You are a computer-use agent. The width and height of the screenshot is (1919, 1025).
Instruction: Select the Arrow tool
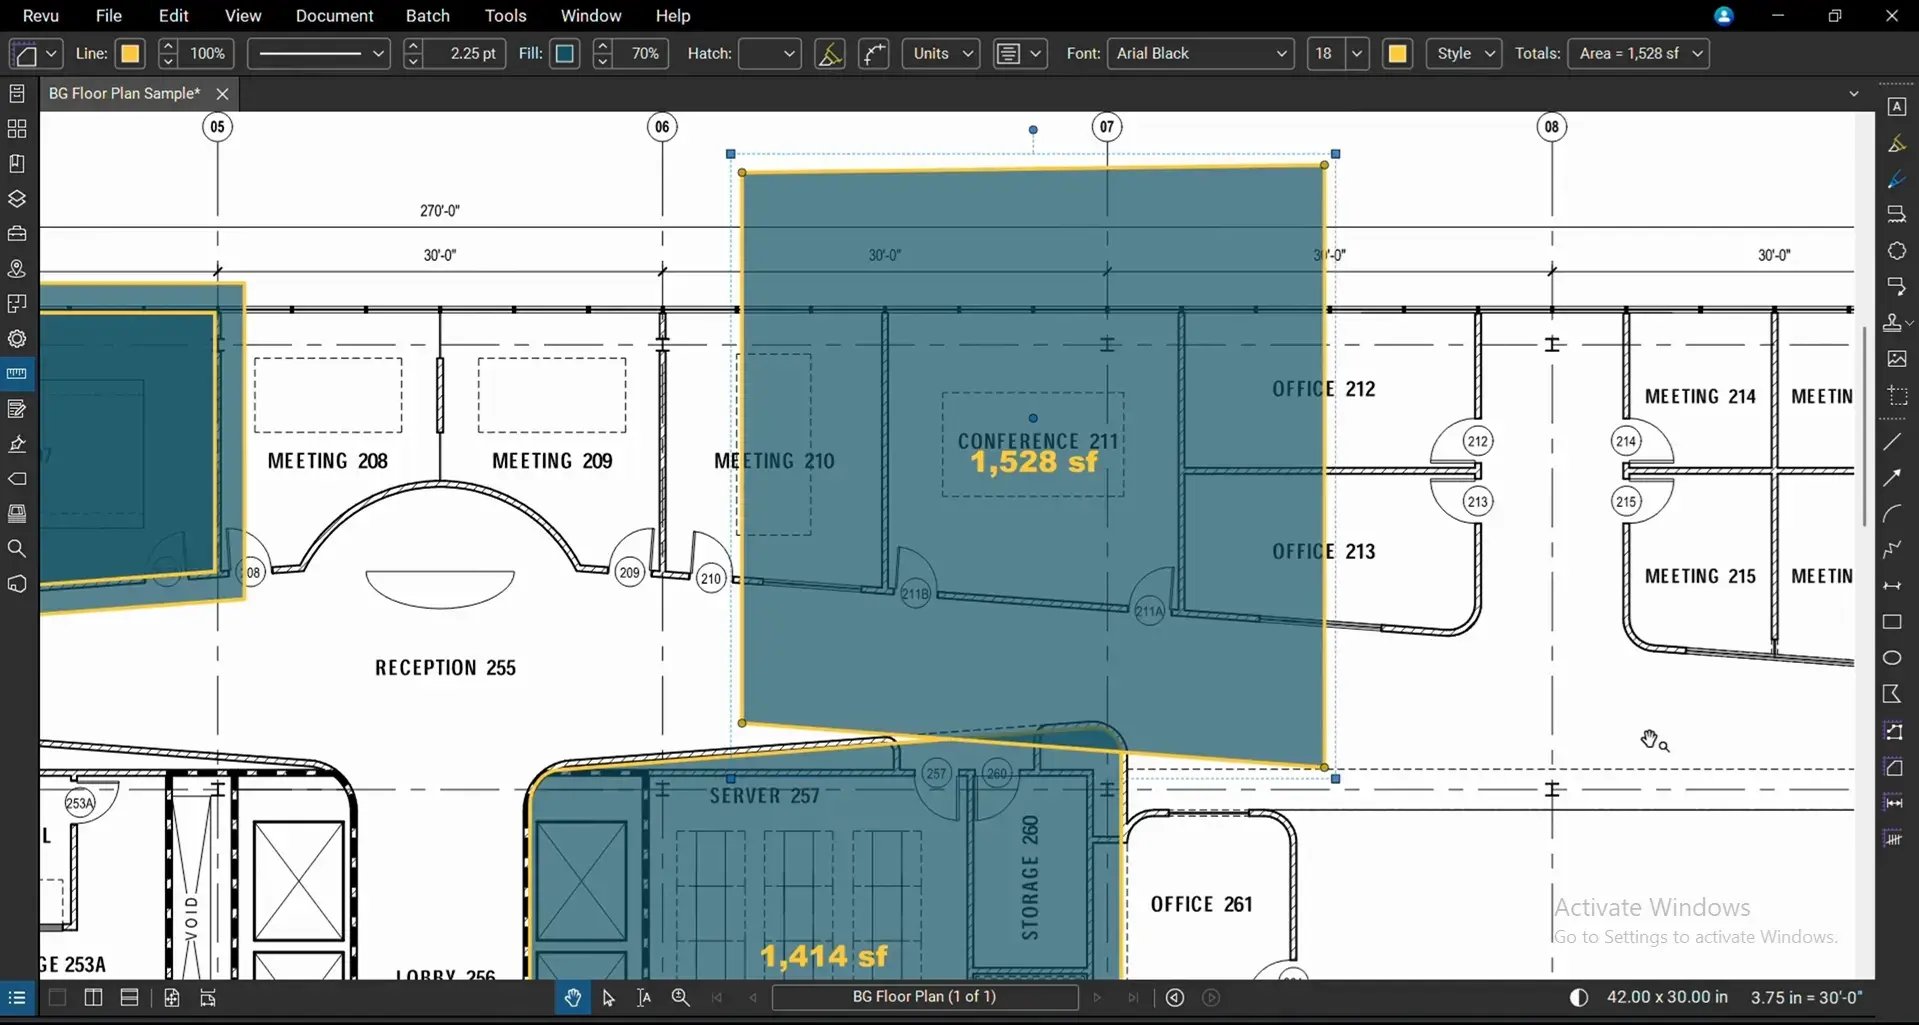tap(1892, 478)
